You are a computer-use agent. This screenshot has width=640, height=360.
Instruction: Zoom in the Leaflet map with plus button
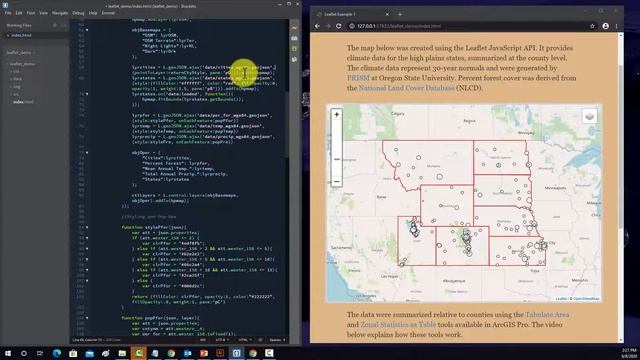click(336, 115)
